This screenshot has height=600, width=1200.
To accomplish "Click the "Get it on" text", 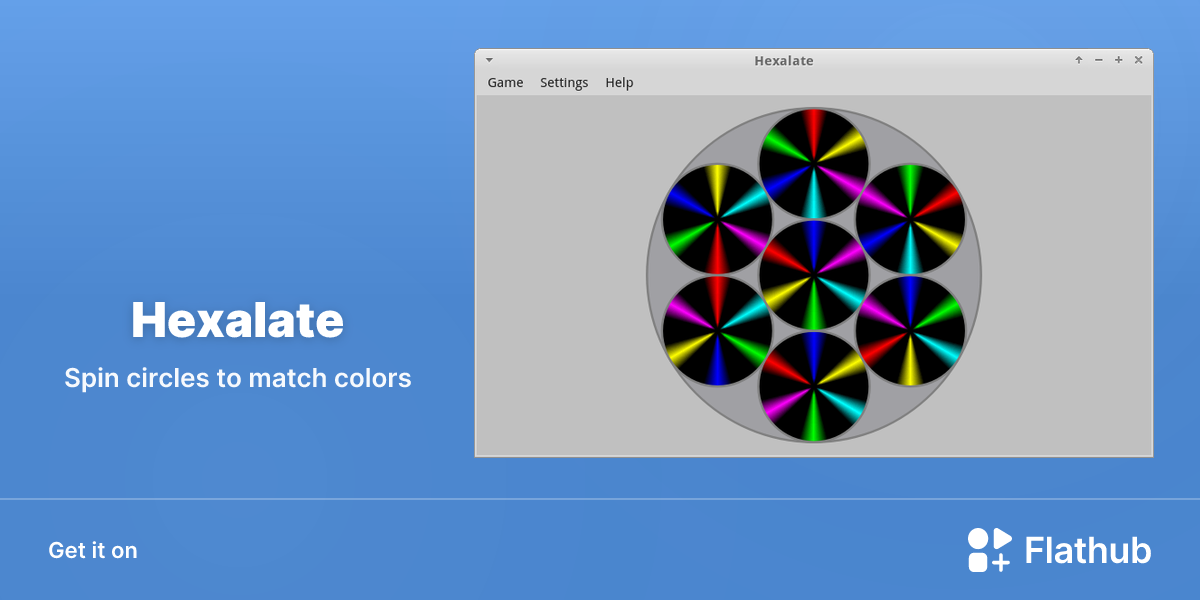I will pyautogui.click(x=93, y=551).
